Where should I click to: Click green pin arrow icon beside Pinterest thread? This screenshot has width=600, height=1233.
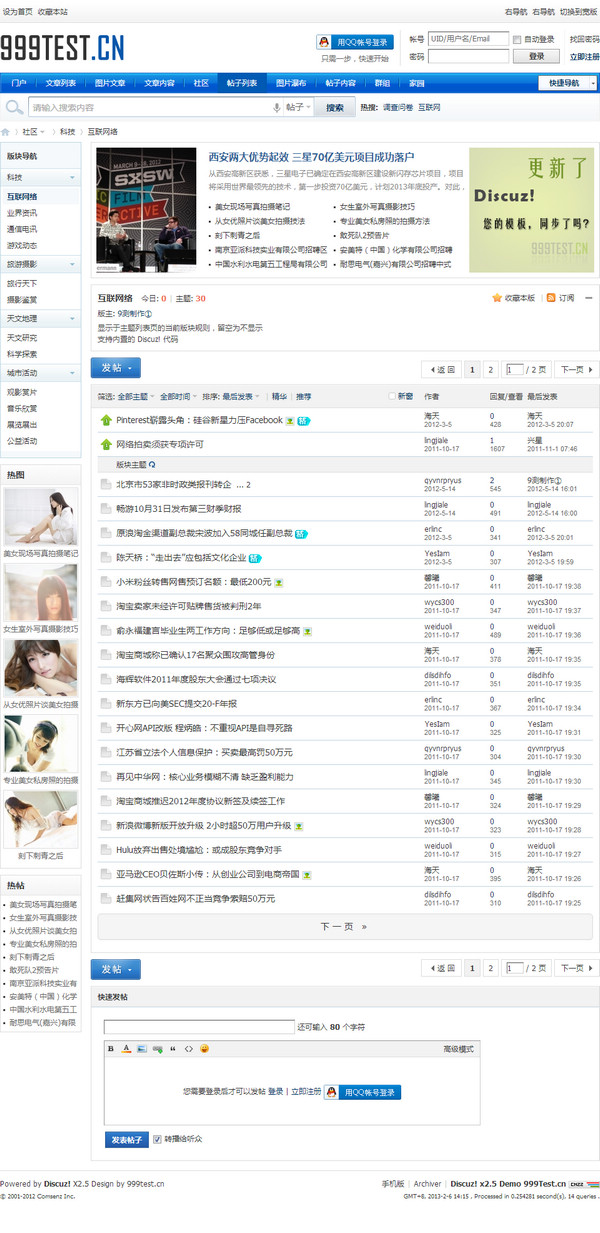click(106, 420)
